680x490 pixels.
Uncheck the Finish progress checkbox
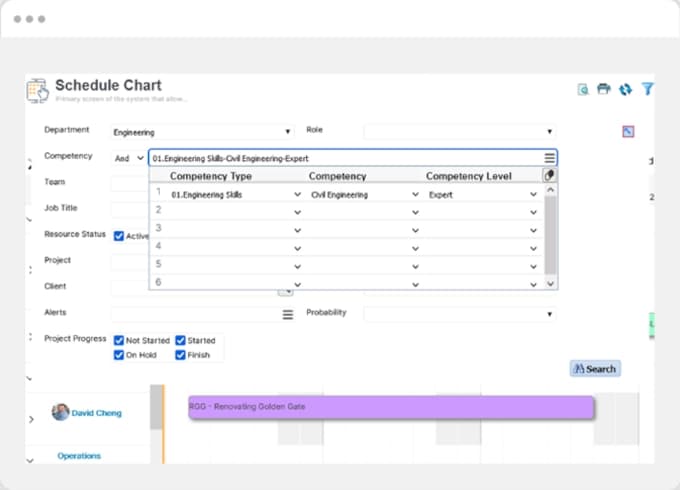[x=180, y=355]
